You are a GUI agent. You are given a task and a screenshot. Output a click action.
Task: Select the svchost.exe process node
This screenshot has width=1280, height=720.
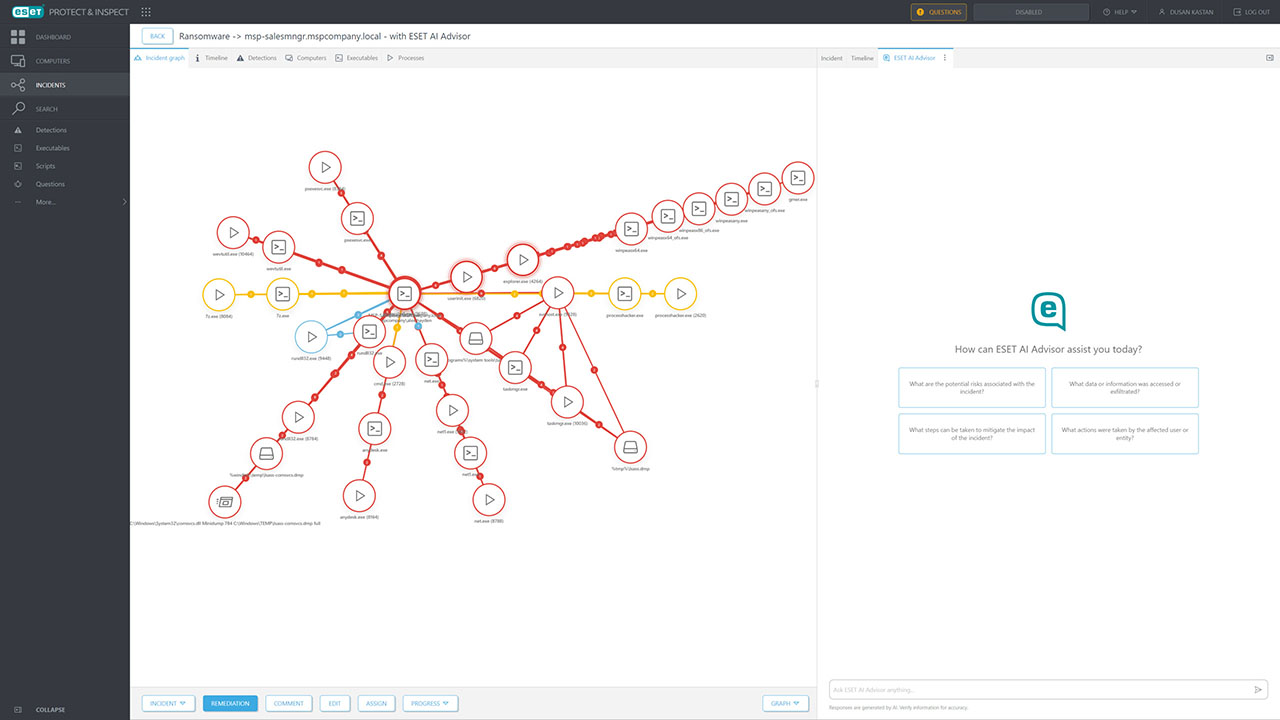(x=558, y=293)
